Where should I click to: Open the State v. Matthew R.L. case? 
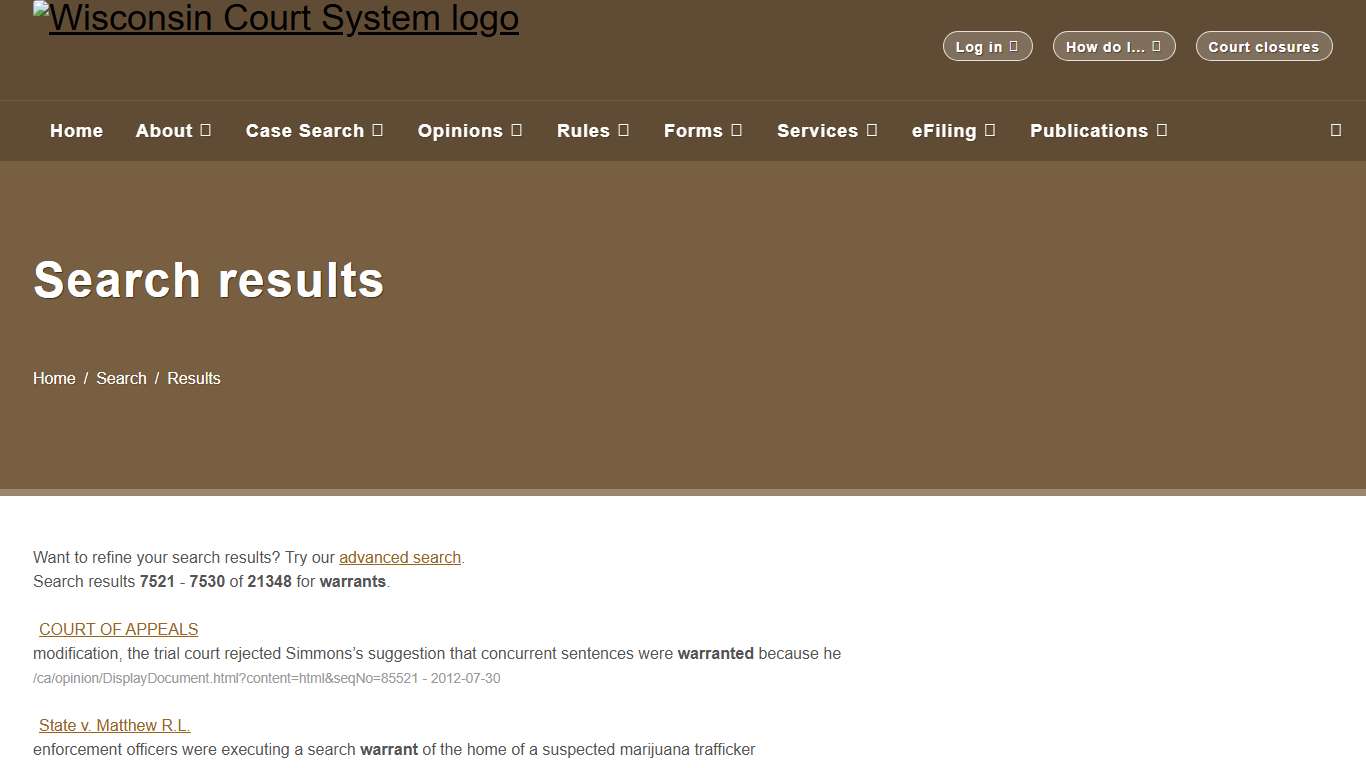(x=114, y=725)
